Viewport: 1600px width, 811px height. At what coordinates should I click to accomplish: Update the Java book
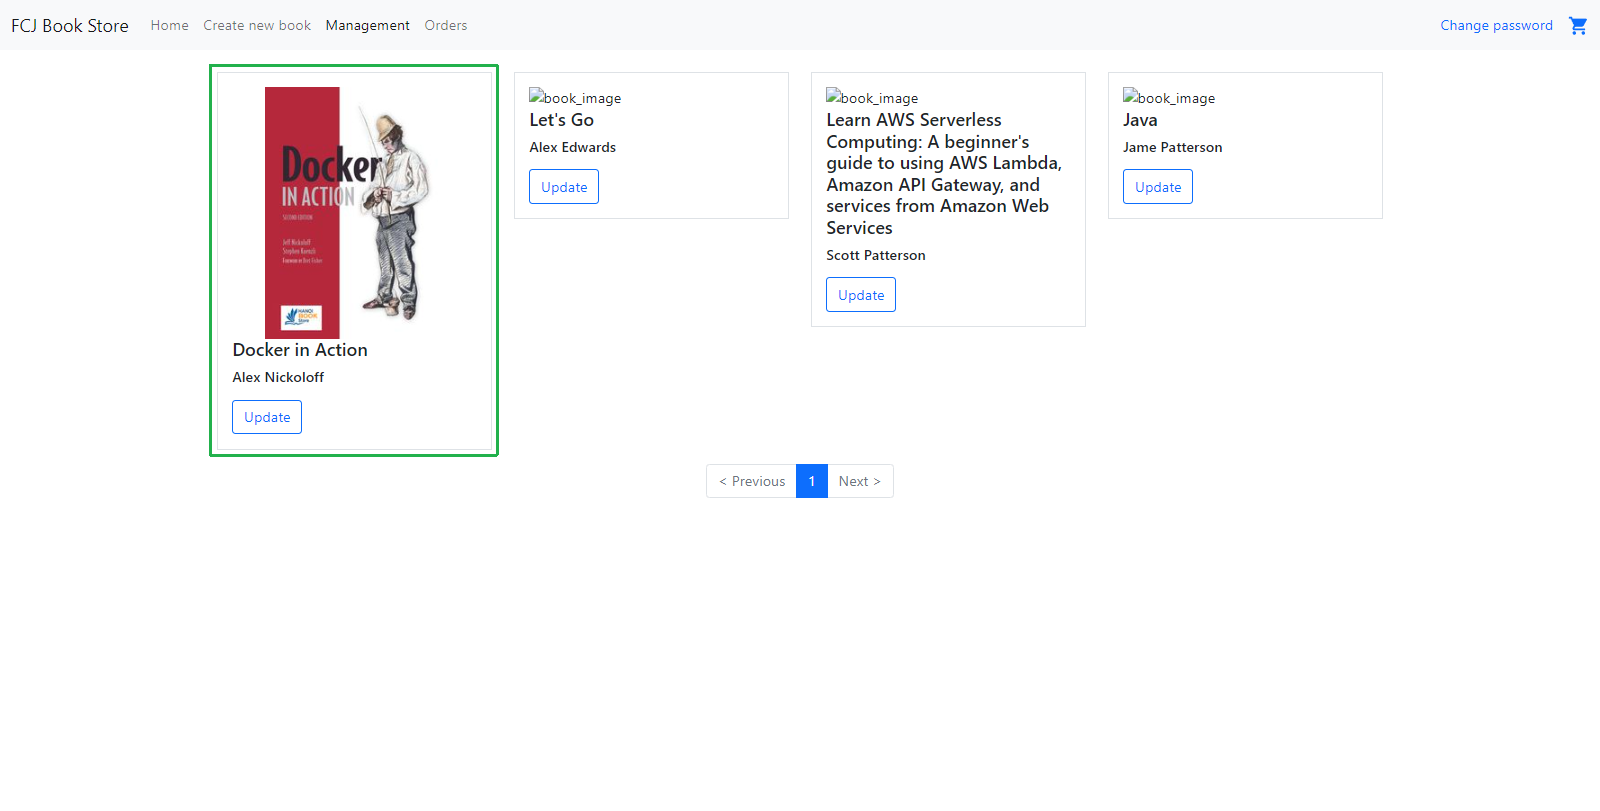pos(1158,187)
